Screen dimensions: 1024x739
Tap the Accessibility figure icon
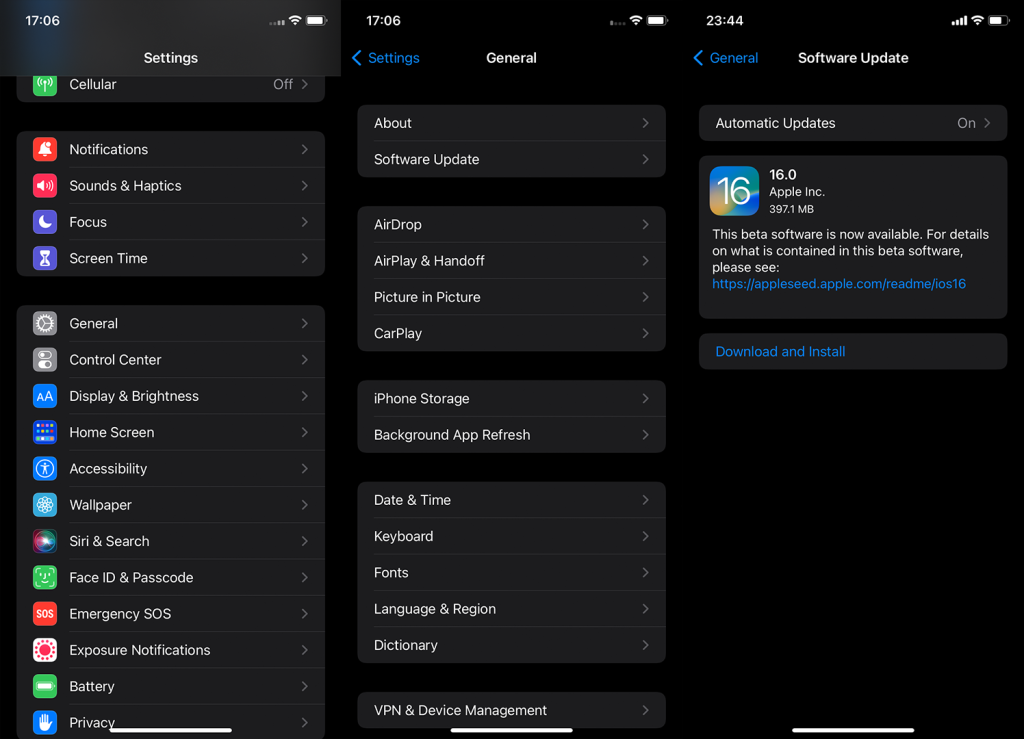click(44, 469)
